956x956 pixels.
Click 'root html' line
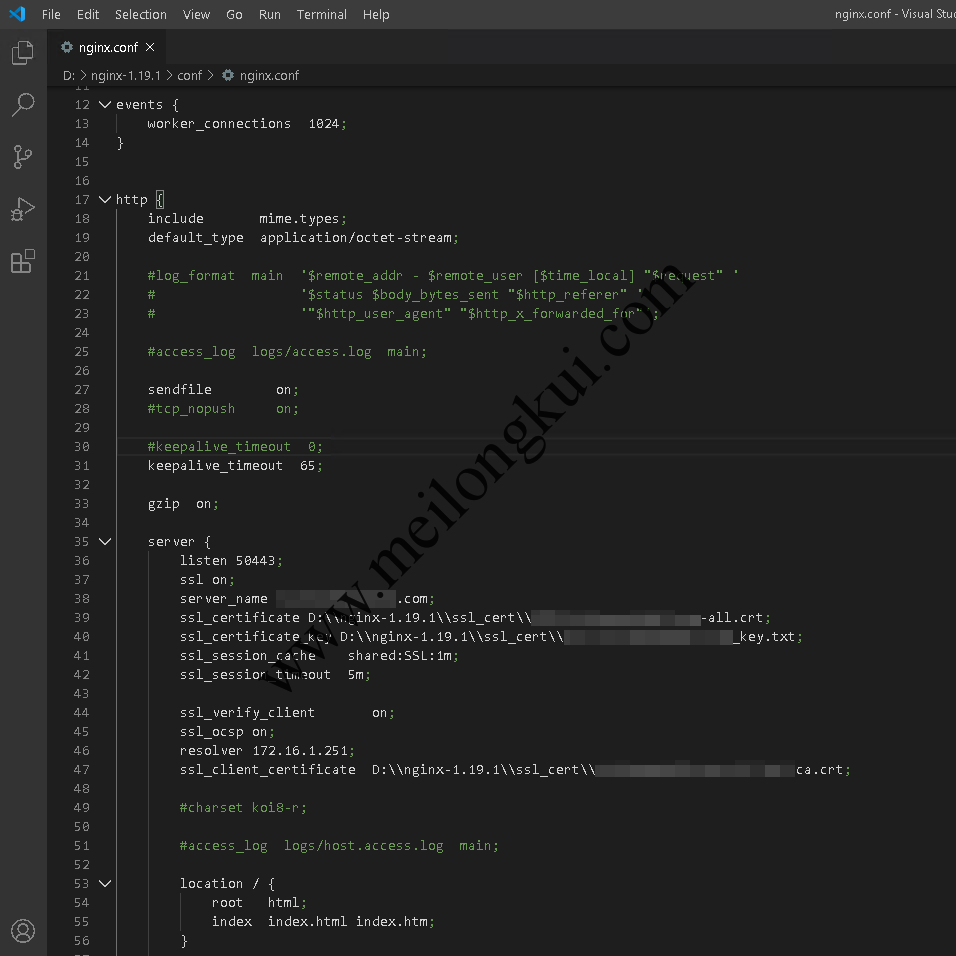(259, 902)
